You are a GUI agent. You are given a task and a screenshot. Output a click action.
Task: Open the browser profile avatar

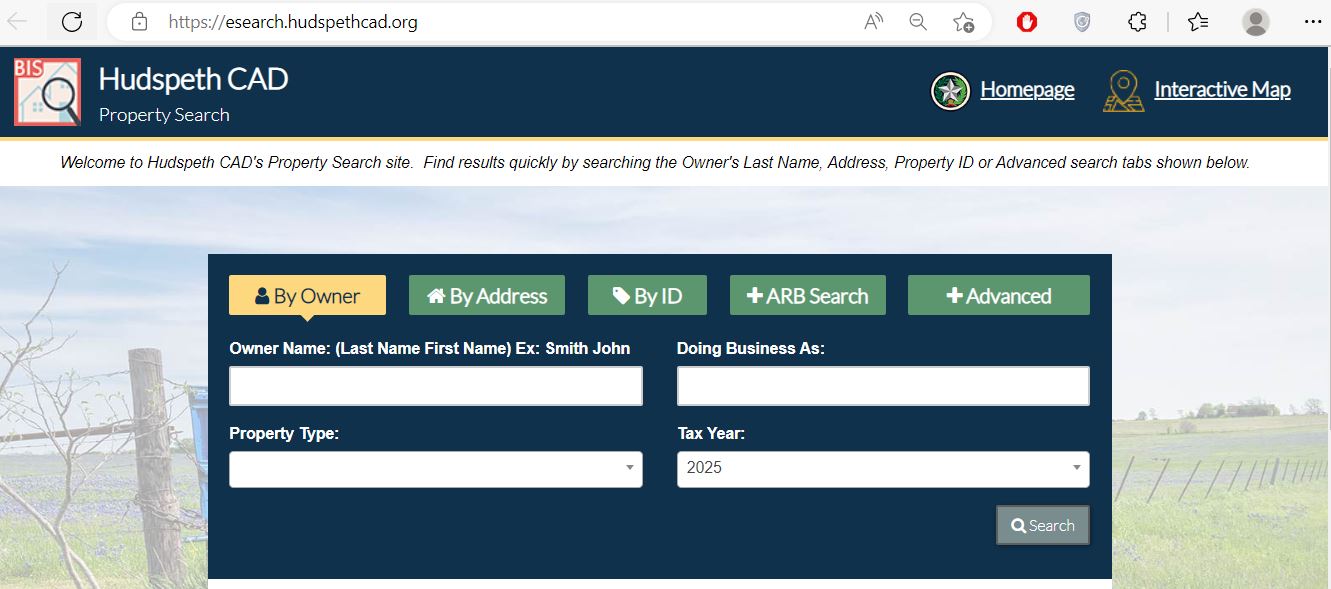click(1255, 22)
